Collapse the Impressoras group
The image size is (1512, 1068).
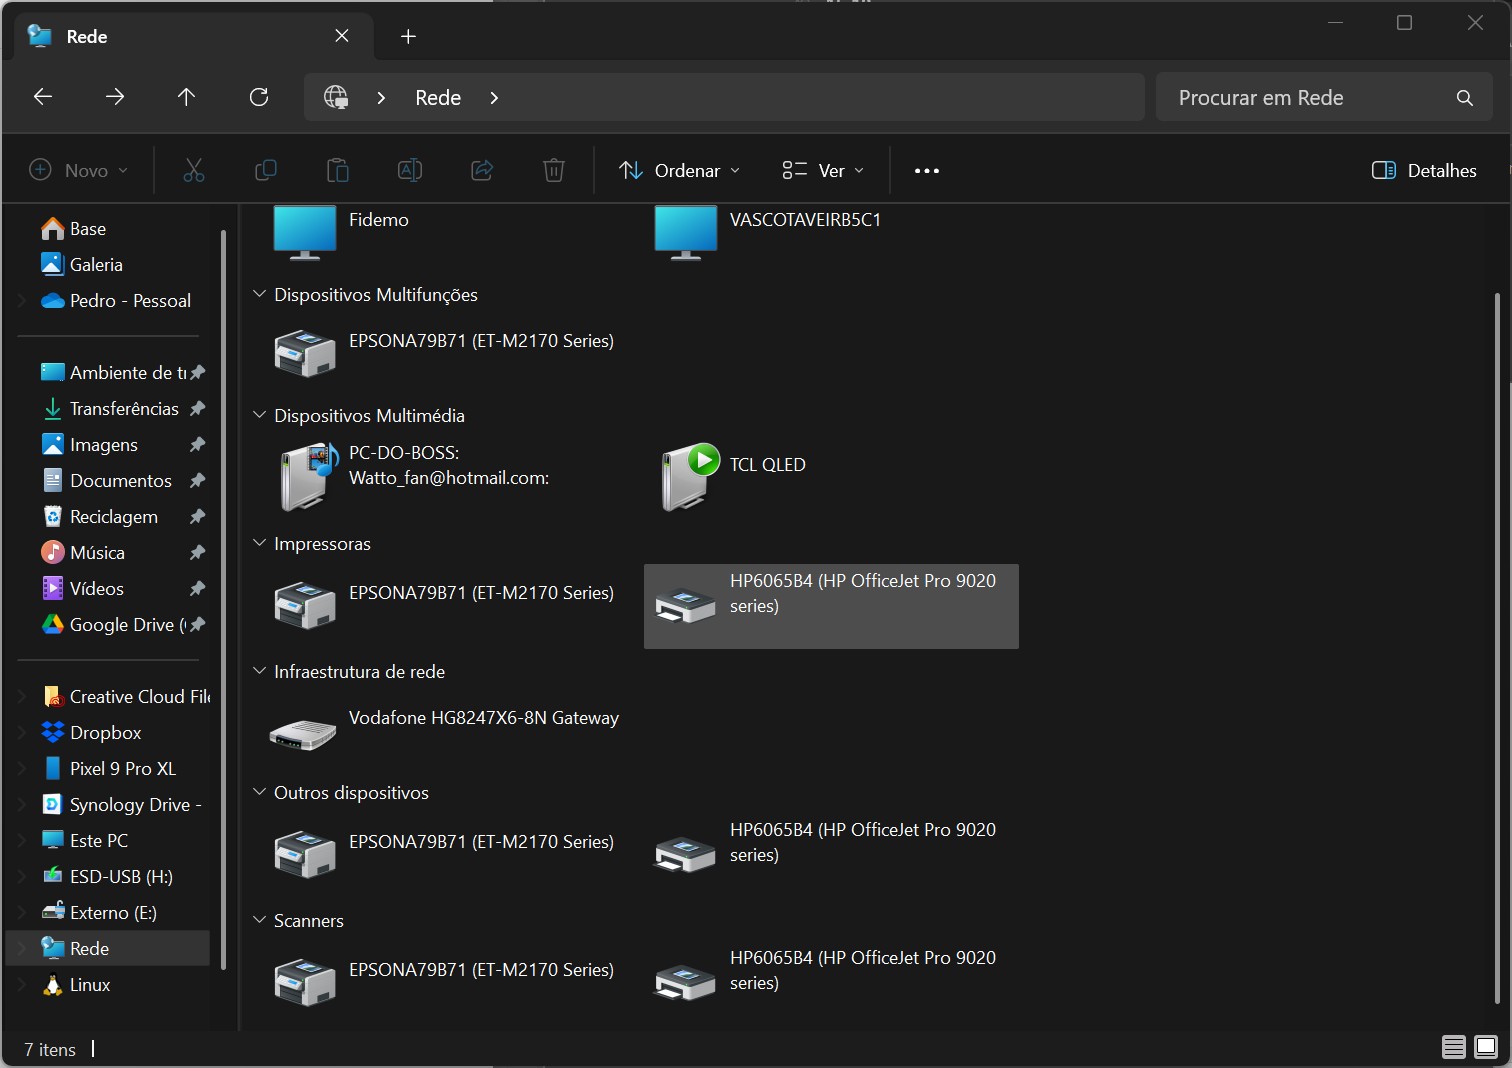(x=260, y=544)
